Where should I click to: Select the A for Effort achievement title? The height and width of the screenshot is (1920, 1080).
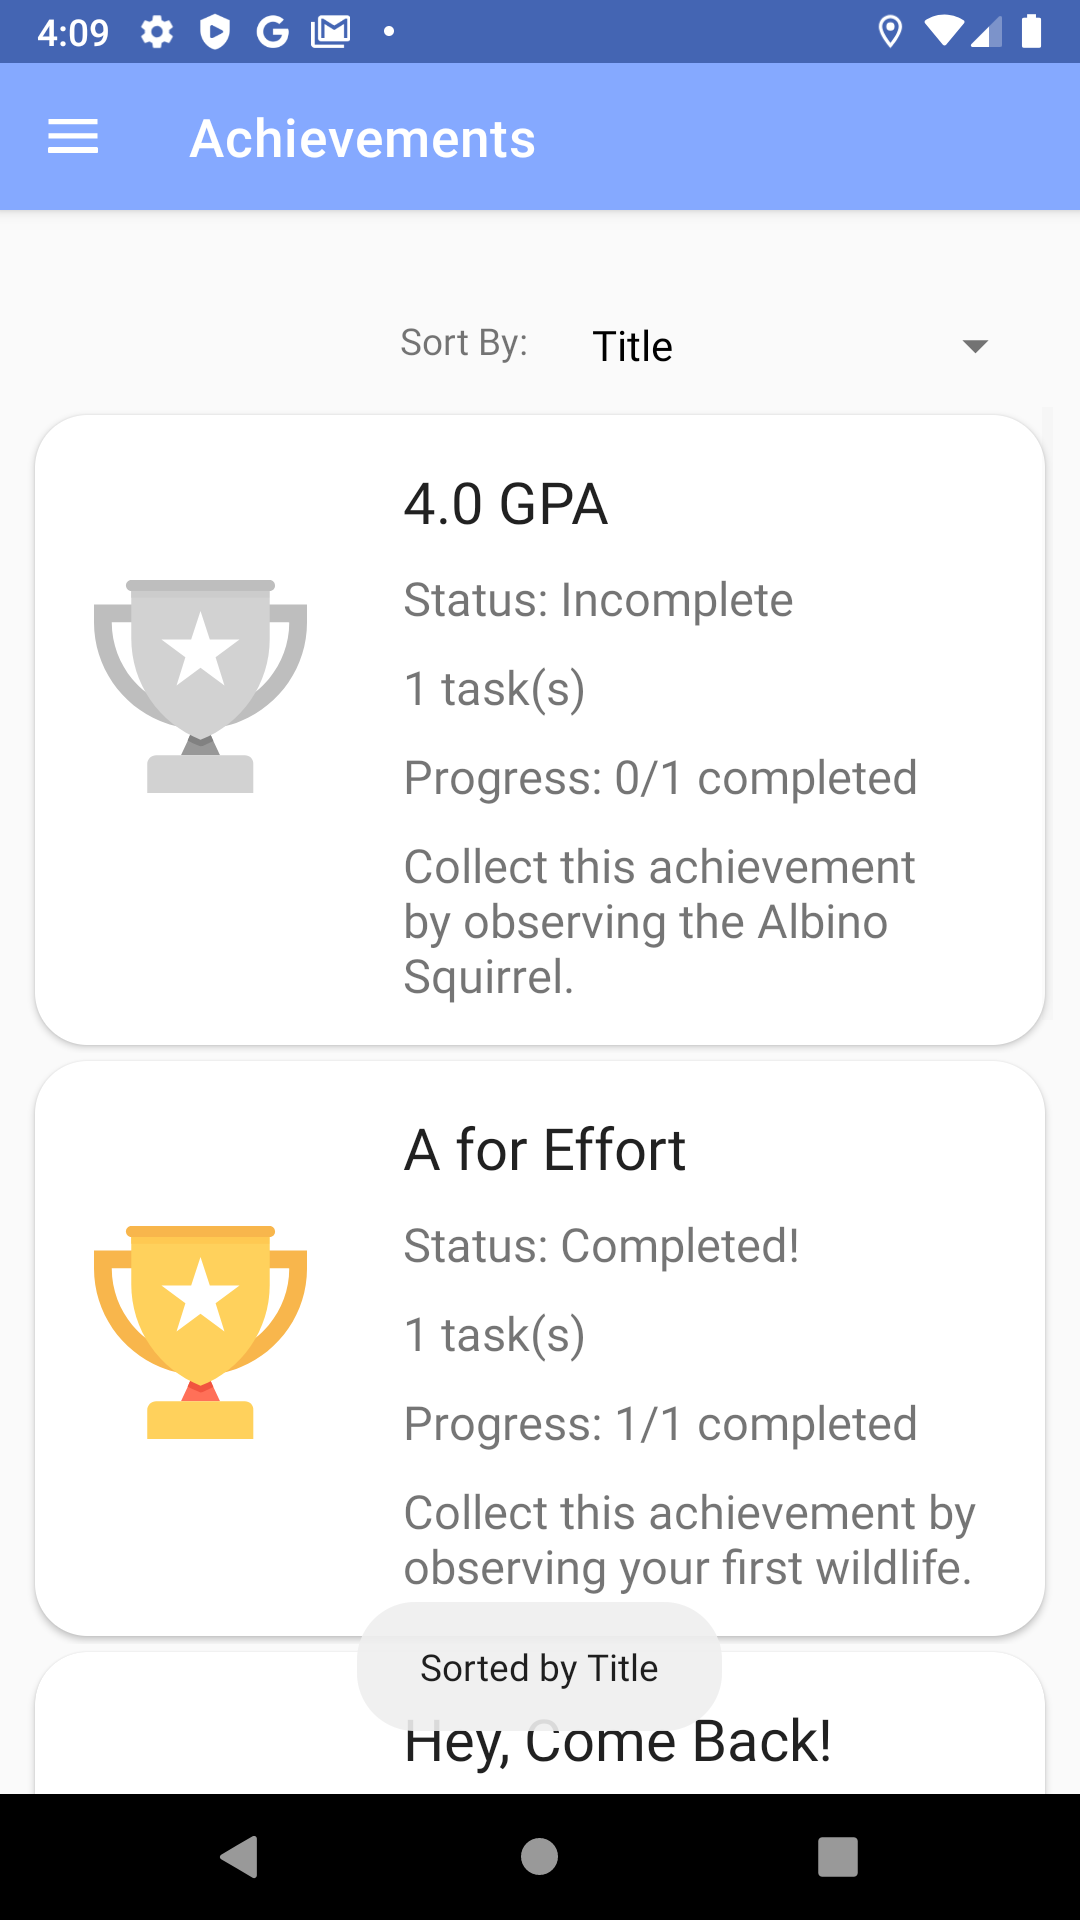[x=544, y=1150]
